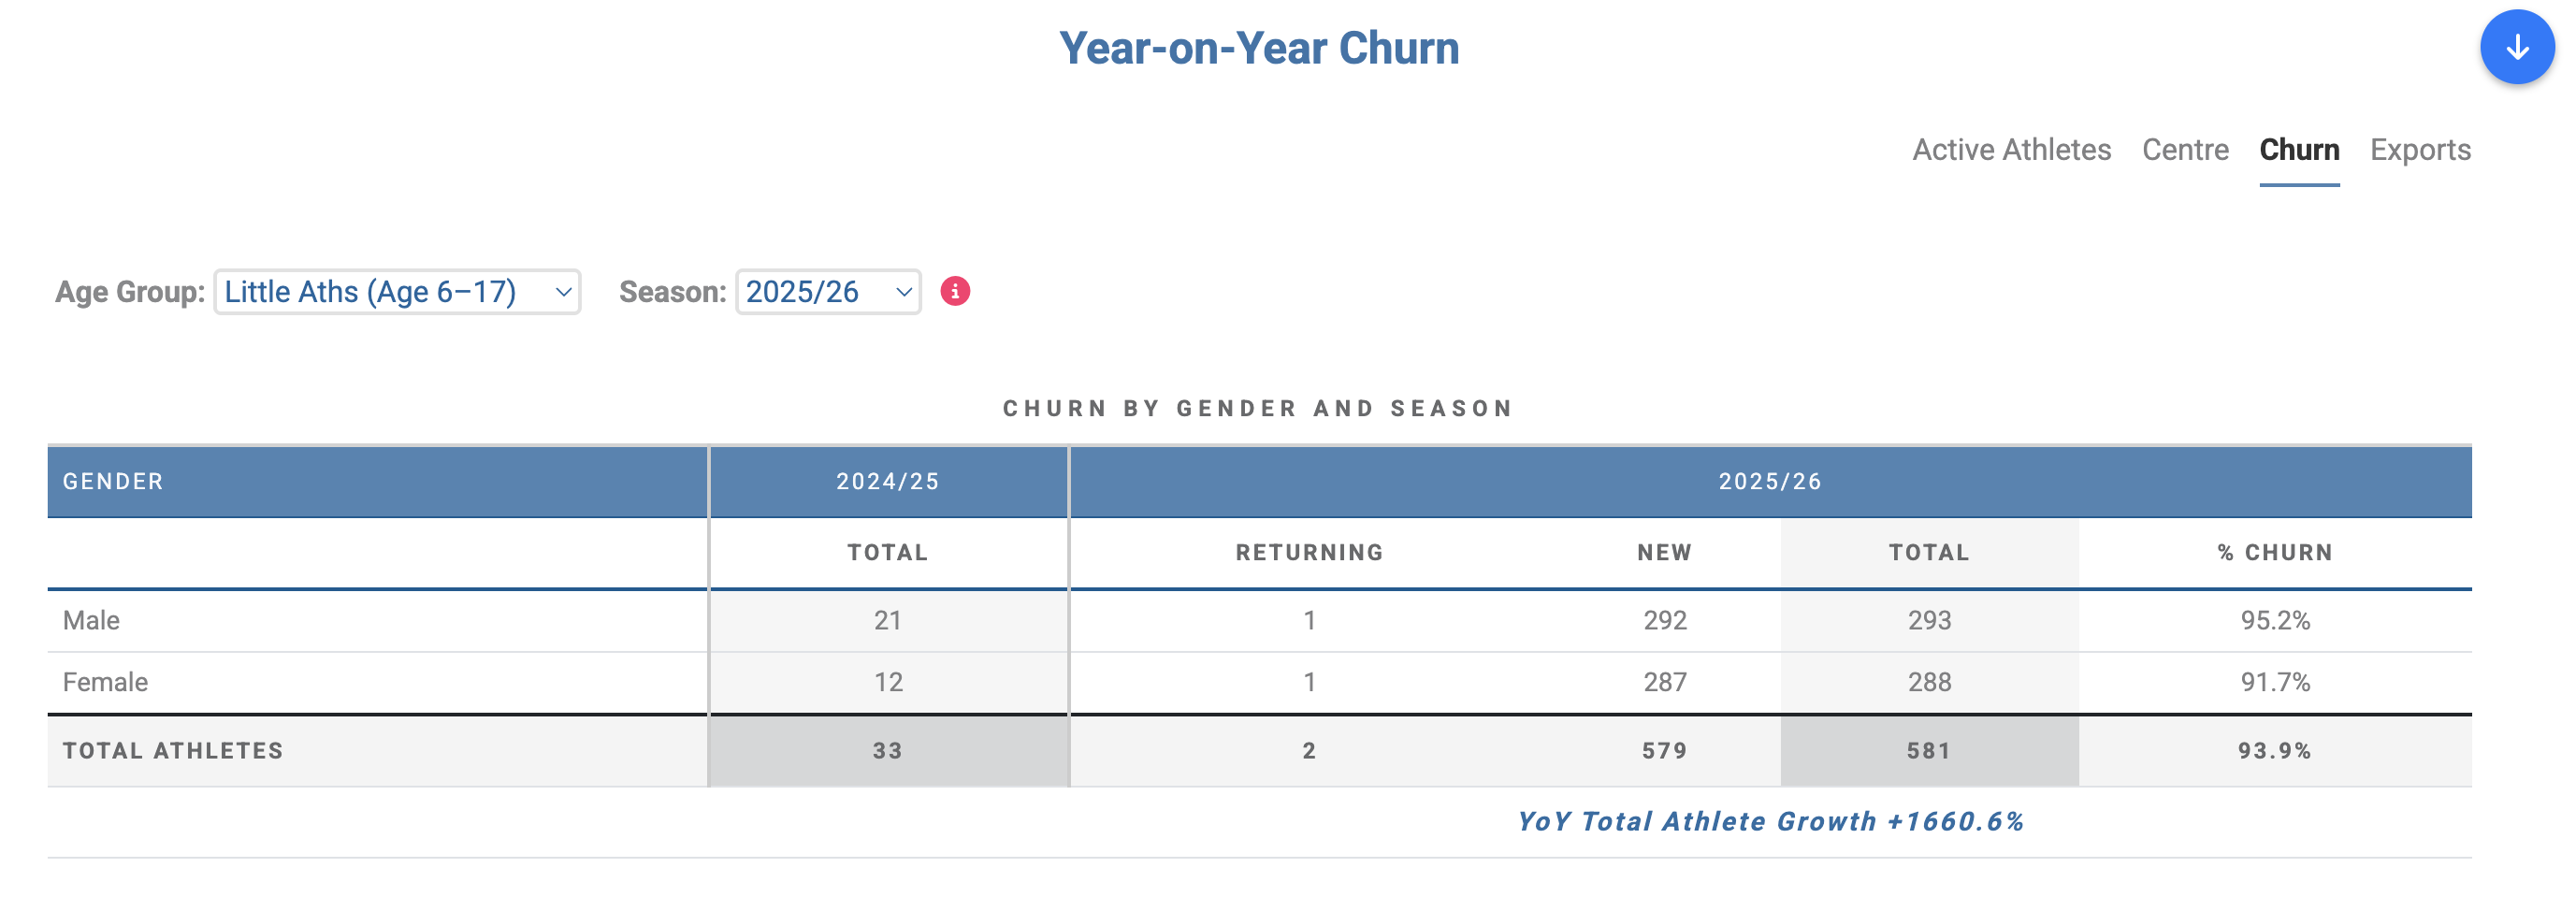Image resolution: width=2576 pixels, height=911 pixels.
Task: Click the 2024/25 season header
Action: pos(888,481)
